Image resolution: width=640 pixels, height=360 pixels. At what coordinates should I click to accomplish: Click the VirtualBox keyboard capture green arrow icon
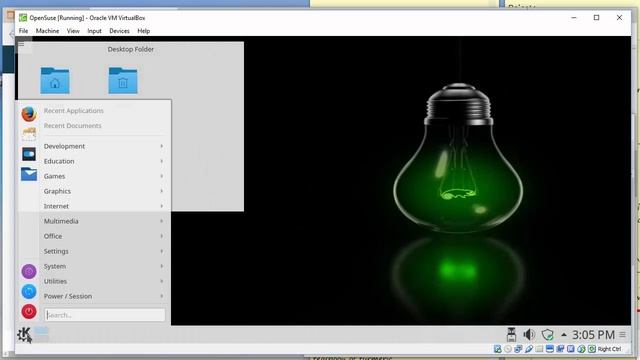coord(592,349)
